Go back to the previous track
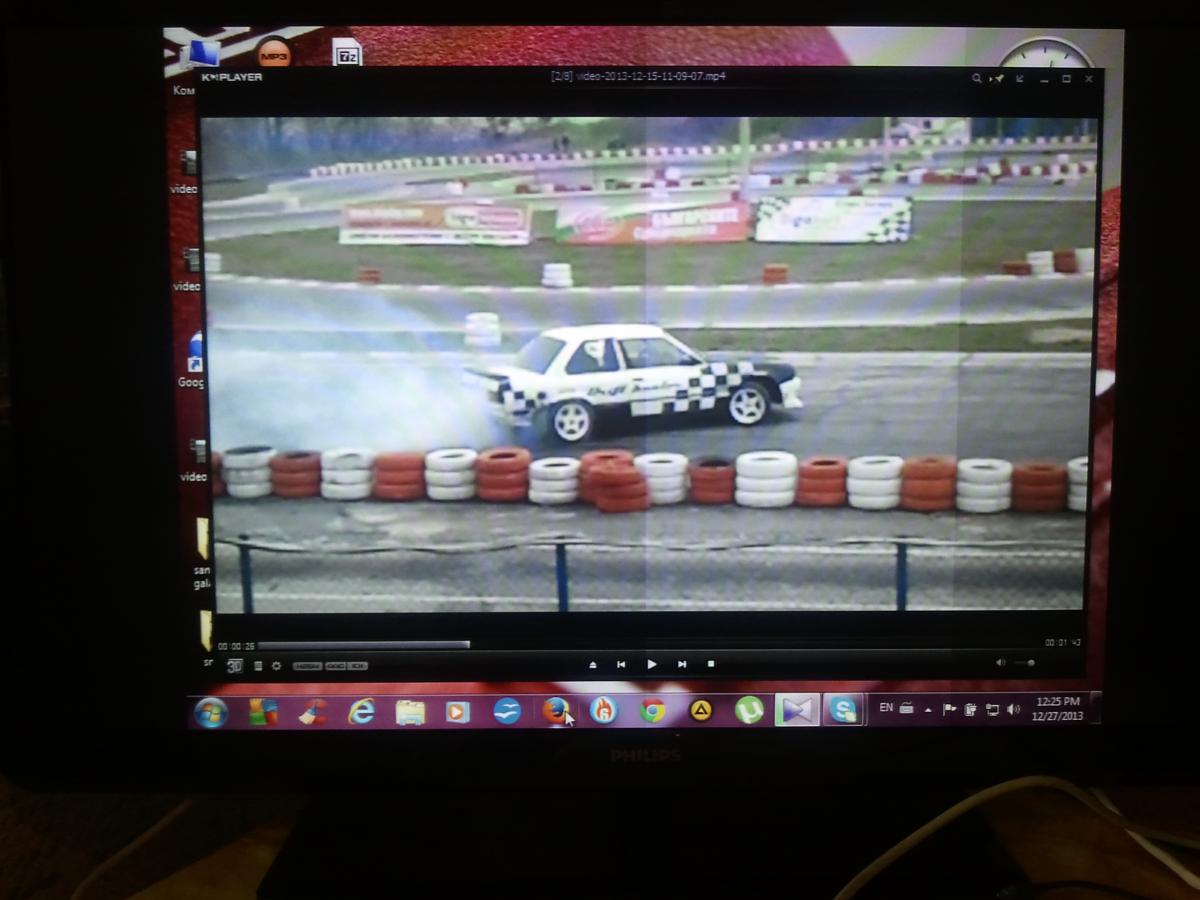This screenshot has width=1200, height=900. 621,664
